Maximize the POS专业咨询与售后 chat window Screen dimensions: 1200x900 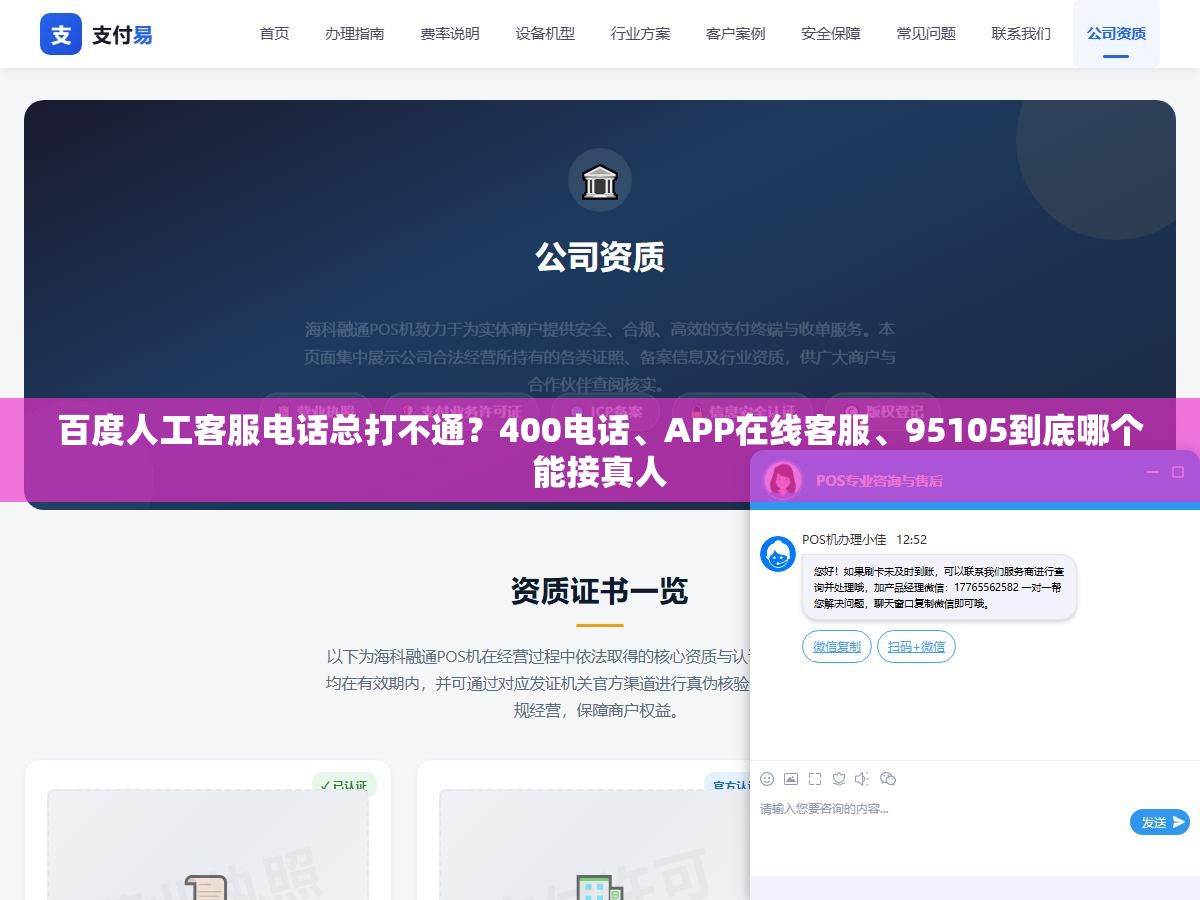tap(1178, 472)
